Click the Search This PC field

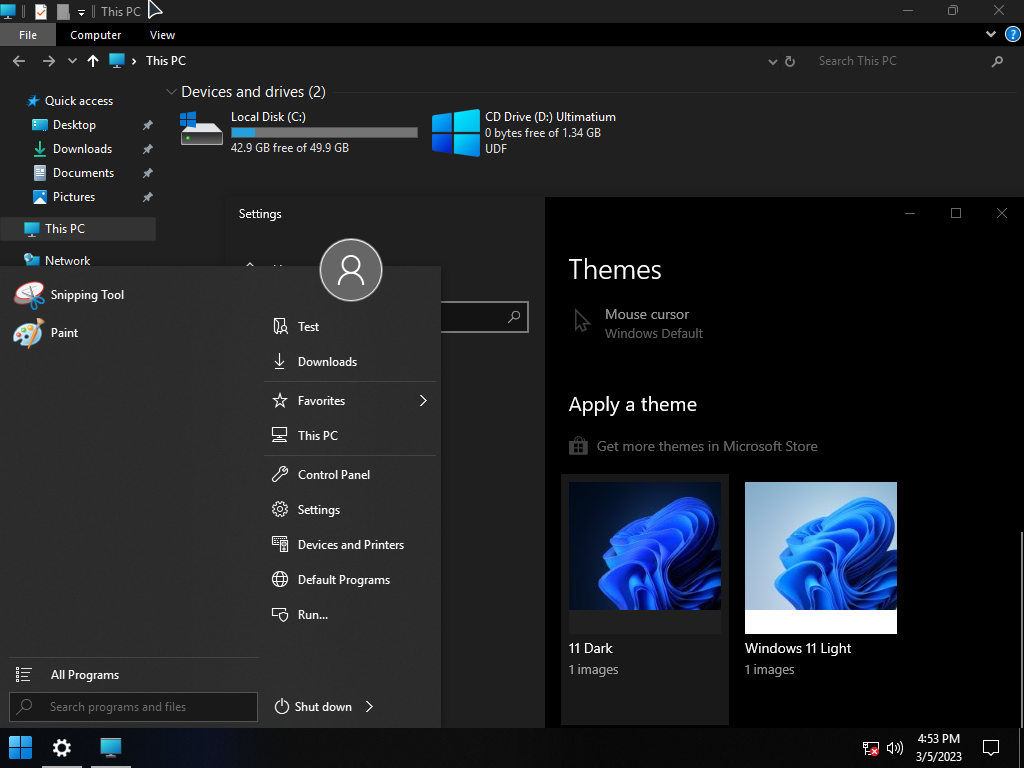901,61
